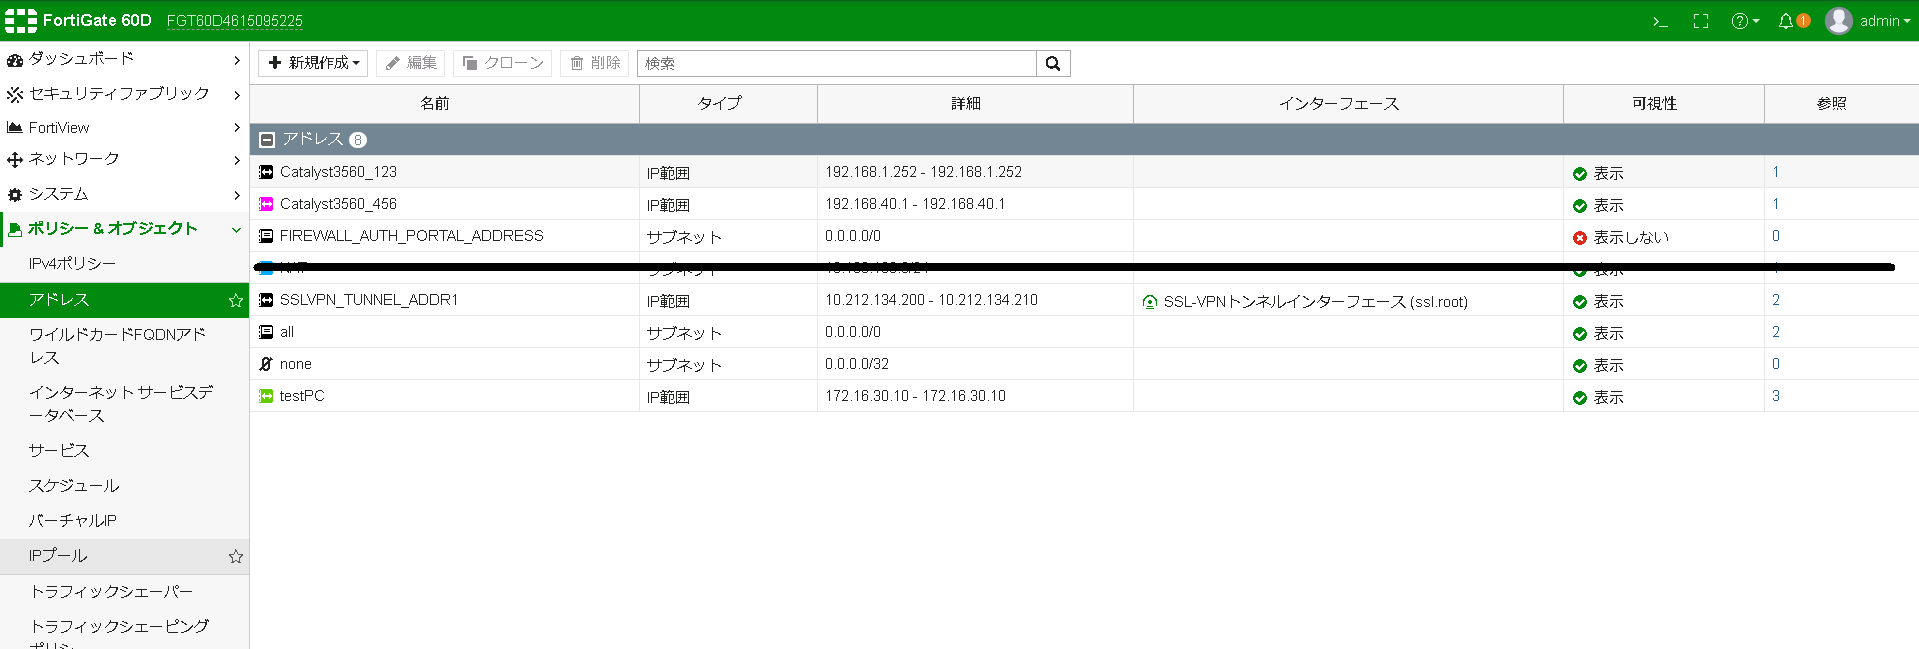Open the help menu icon
Screen dimensions: 1919x649
(1745, 21)
